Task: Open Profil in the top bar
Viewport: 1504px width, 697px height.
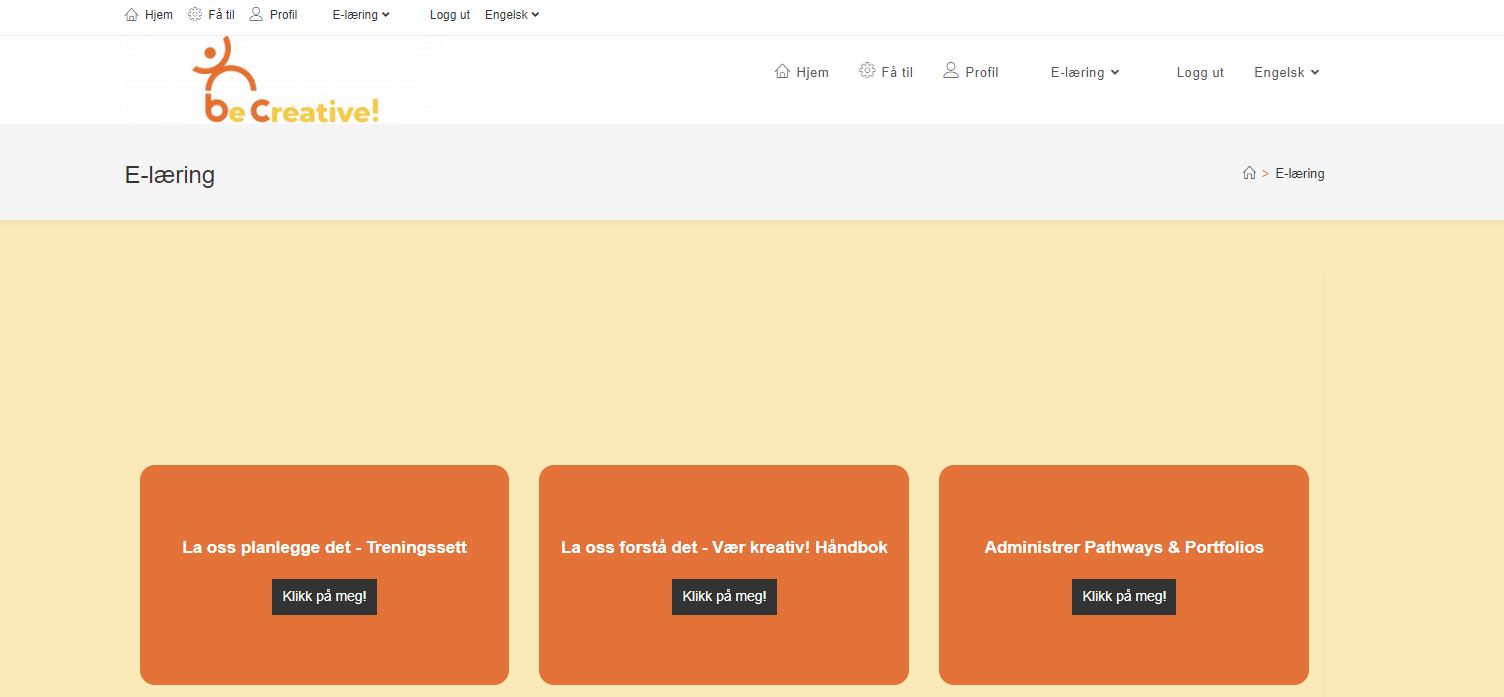Action: pyautogui.click(x=283, y=15)
